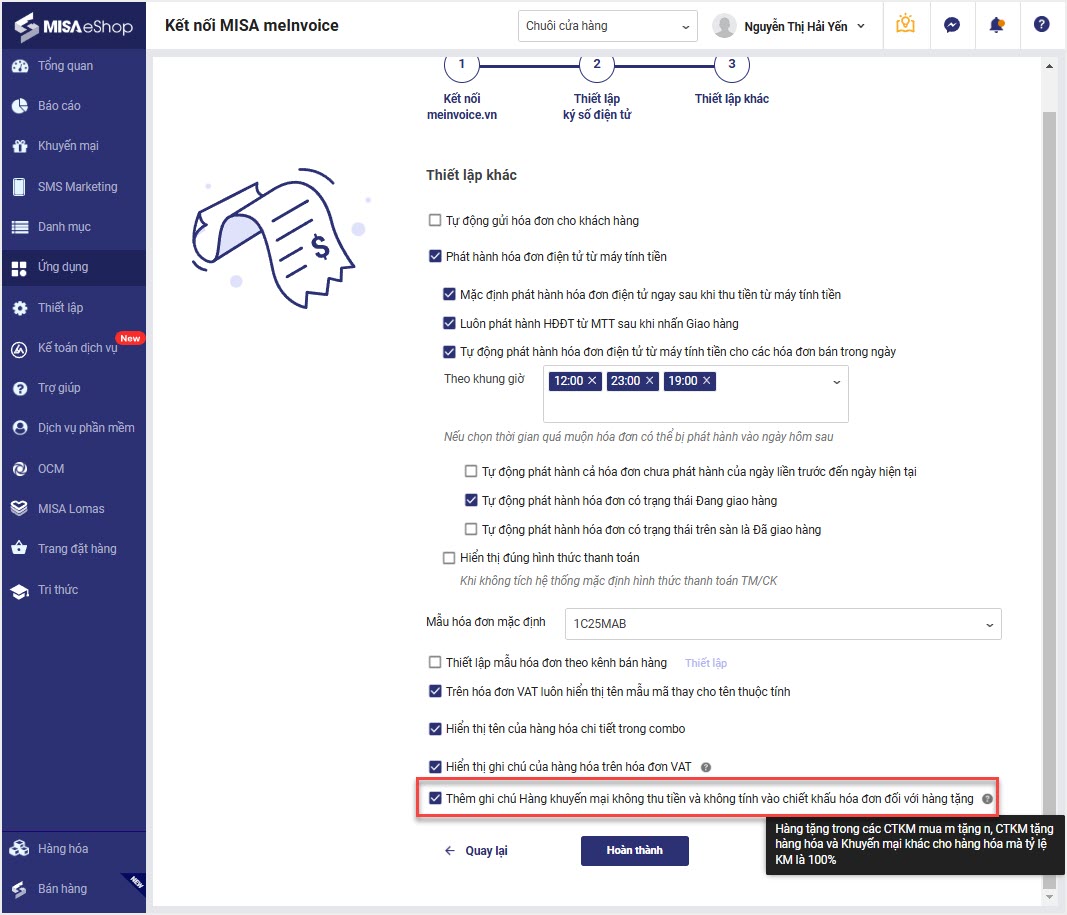The image size is (1067, 915).
Task: Click the Dịch vụ phần mềm icon
Action: [20, 428]
